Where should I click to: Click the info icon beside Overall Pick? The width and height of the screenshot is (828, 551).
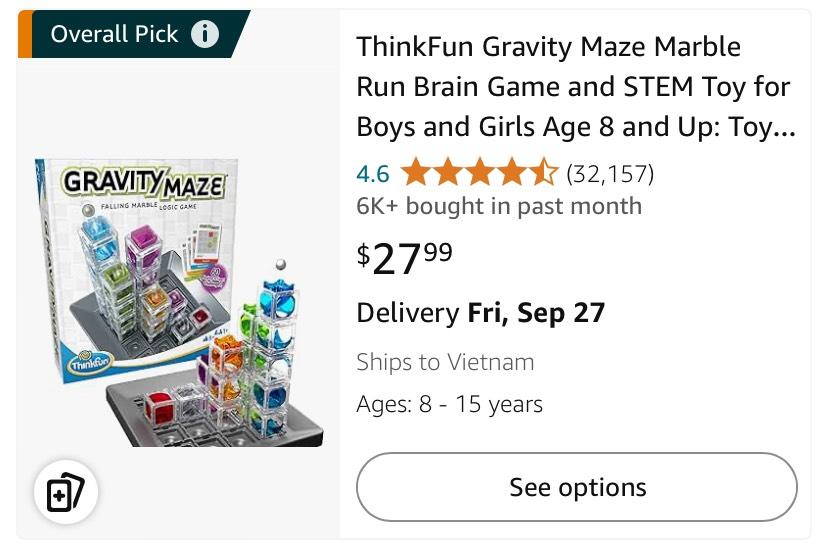point(205,35)
